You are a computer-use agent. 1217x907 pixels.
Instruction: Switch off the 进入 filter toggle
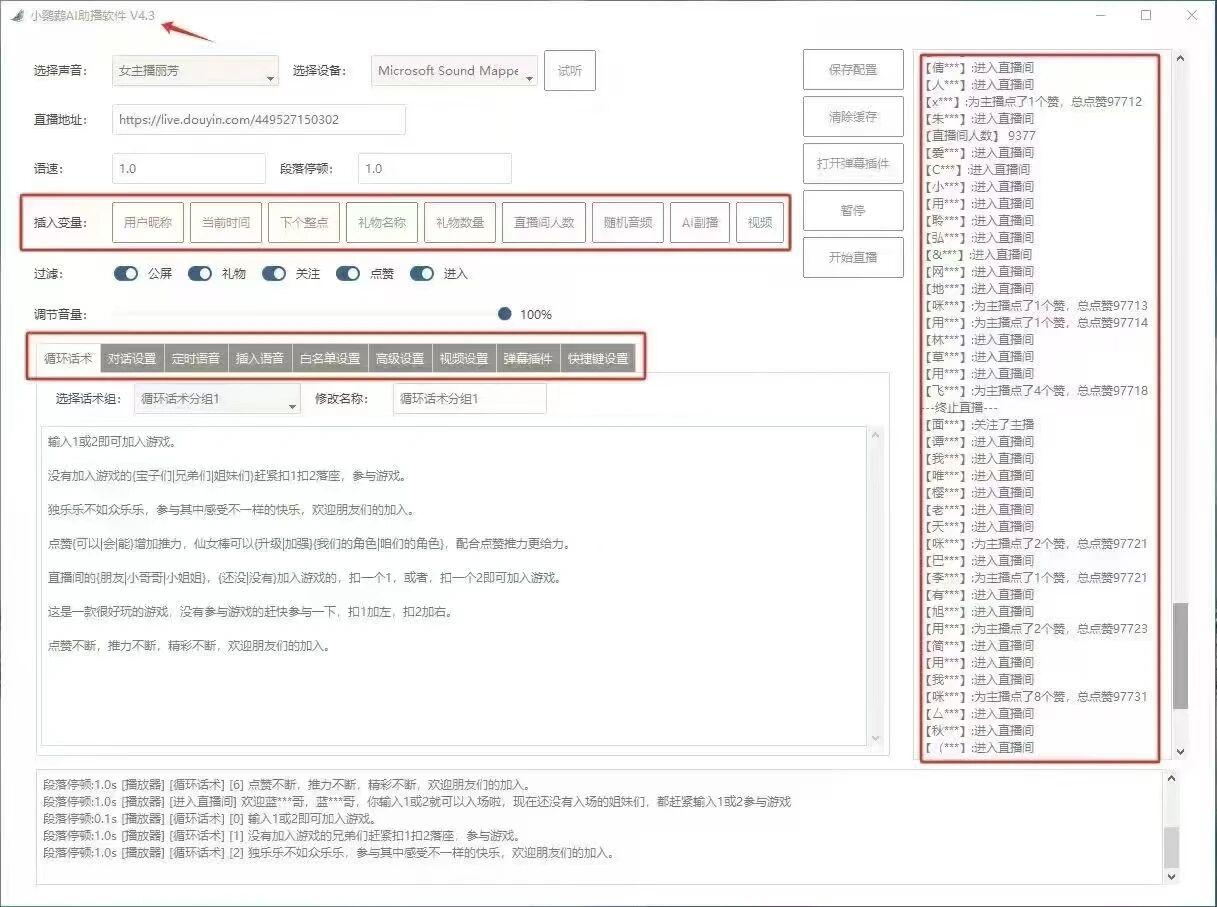click(422, 274)
